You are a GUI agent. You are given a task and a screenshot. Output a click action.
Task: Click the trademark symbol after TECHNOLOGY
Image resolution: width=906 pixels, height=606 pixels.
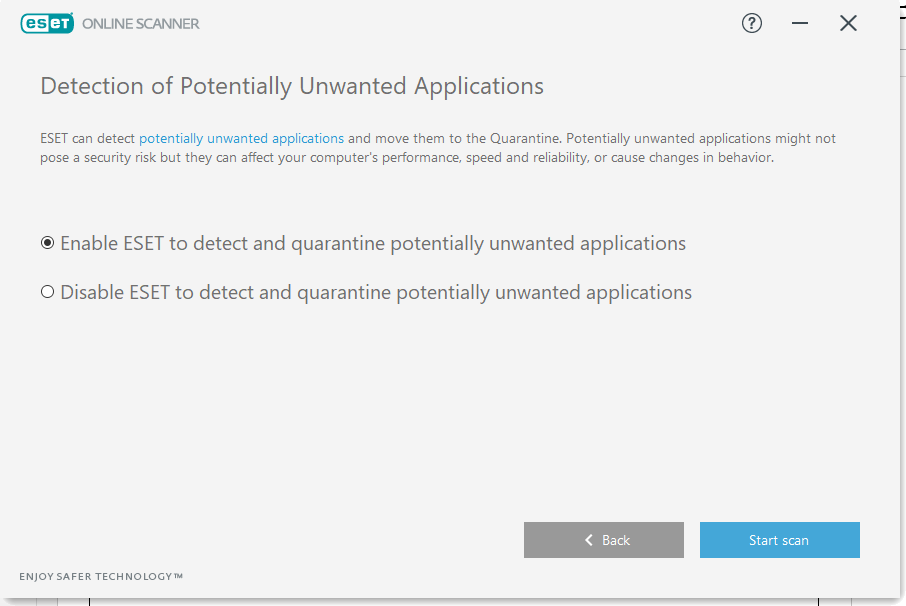click(x=178, y=576)
